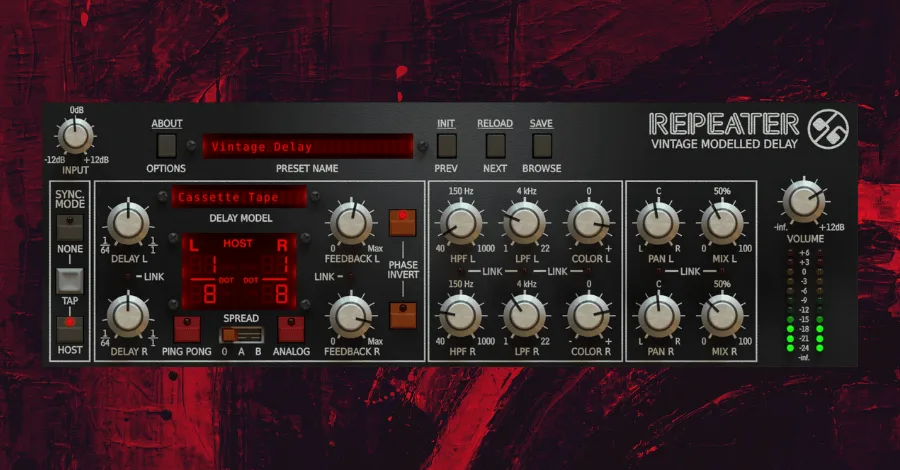Click the Vintage Delay preset name display
The width and height of the screenshot is (900, 470).
point(307,146)
